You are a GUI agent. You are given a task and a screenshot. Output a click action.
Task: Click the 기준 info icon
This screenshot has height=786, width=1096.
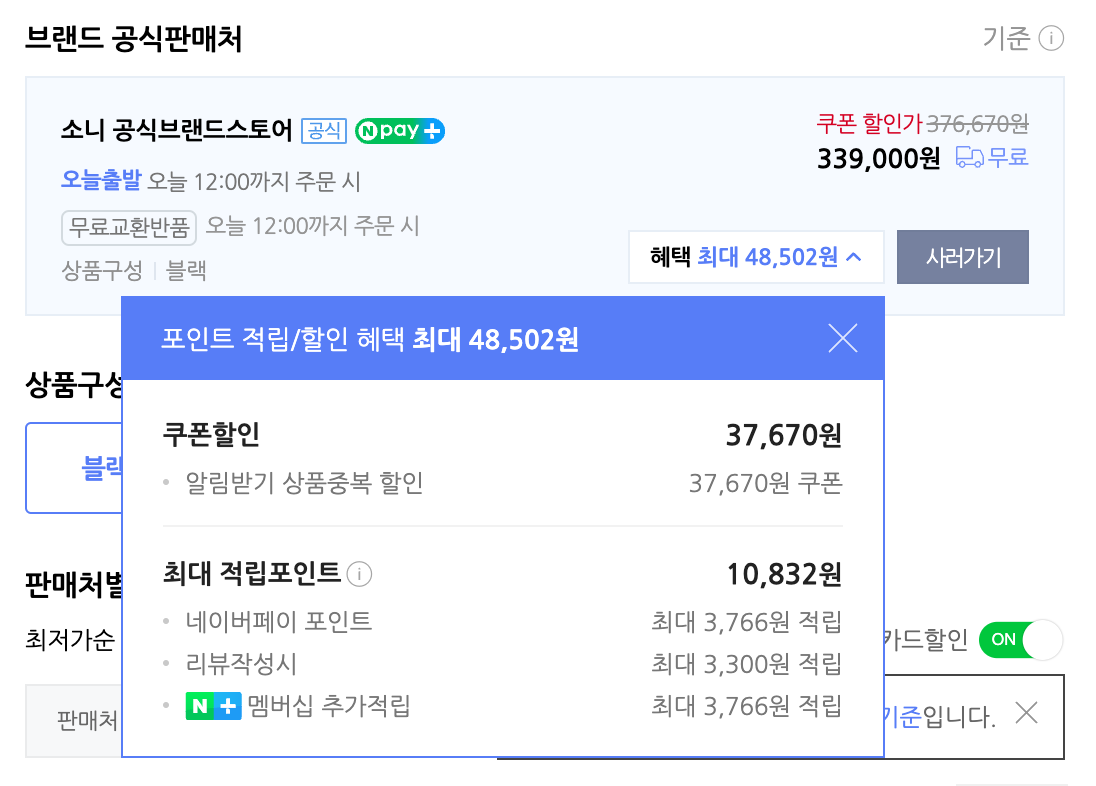click(x=1051, y=38)
